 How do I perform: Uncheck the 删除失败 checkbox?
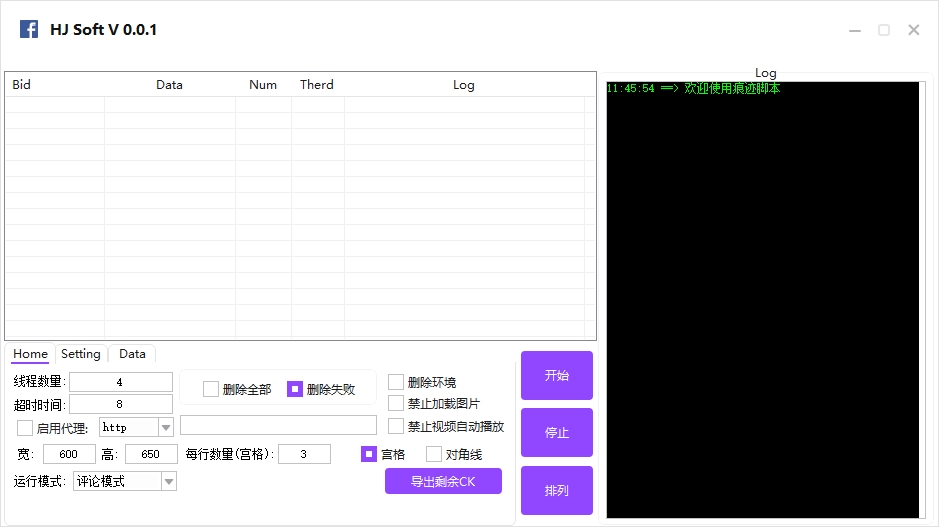295,389
